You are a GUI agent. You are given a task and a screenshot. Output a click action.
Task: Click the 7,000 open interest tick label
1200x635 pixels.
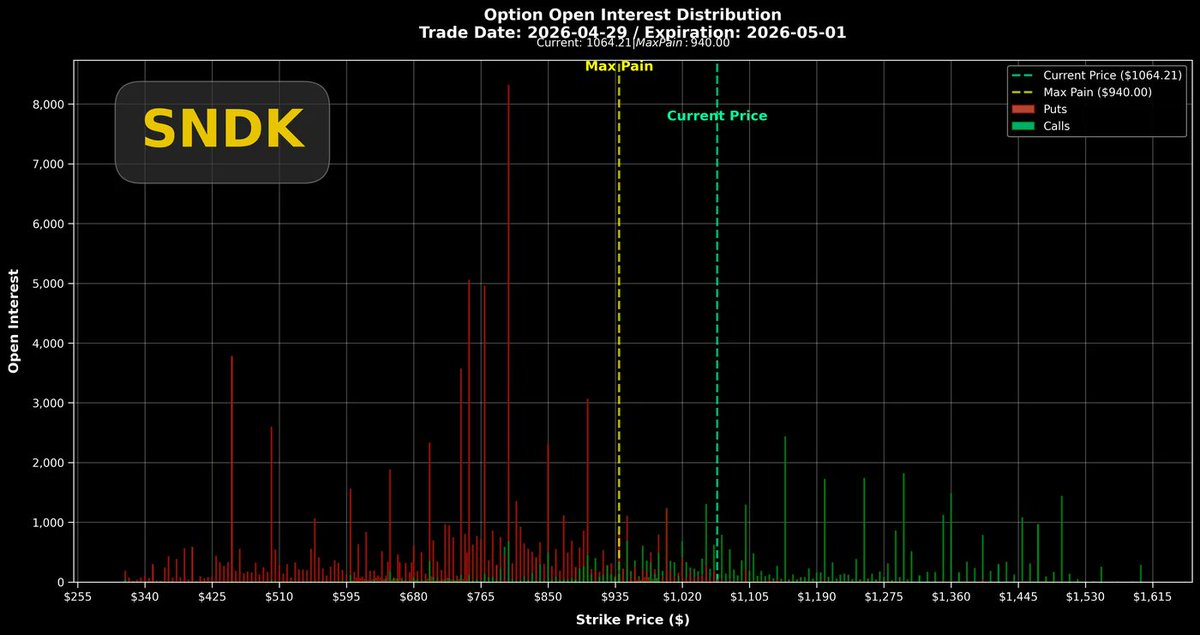[48, 164]
